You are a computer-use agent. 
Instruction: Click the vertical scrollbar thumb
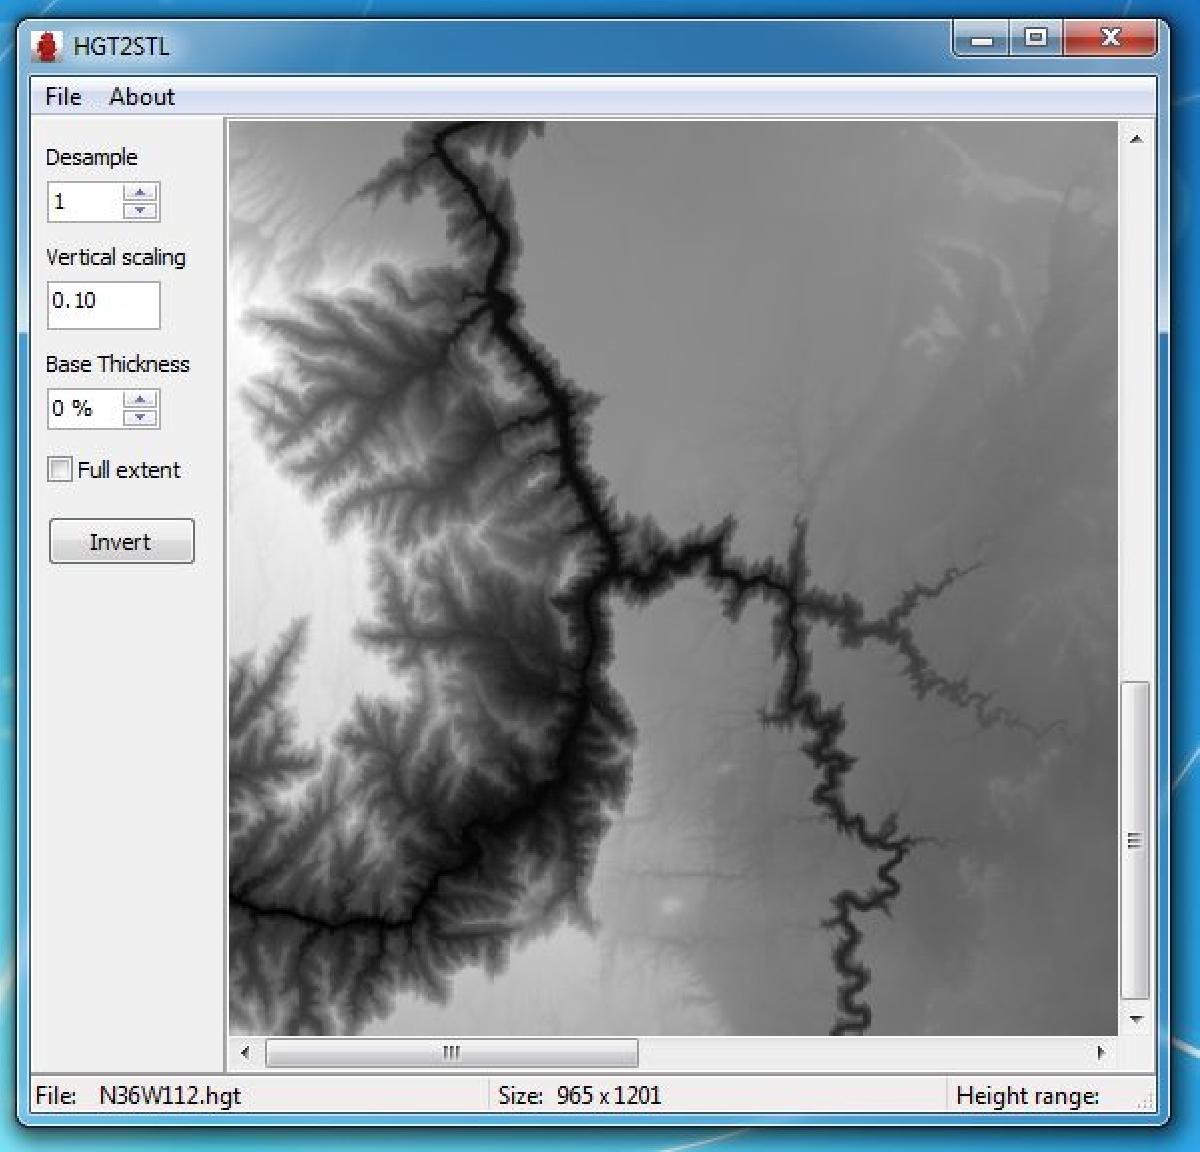(1134, 840)
